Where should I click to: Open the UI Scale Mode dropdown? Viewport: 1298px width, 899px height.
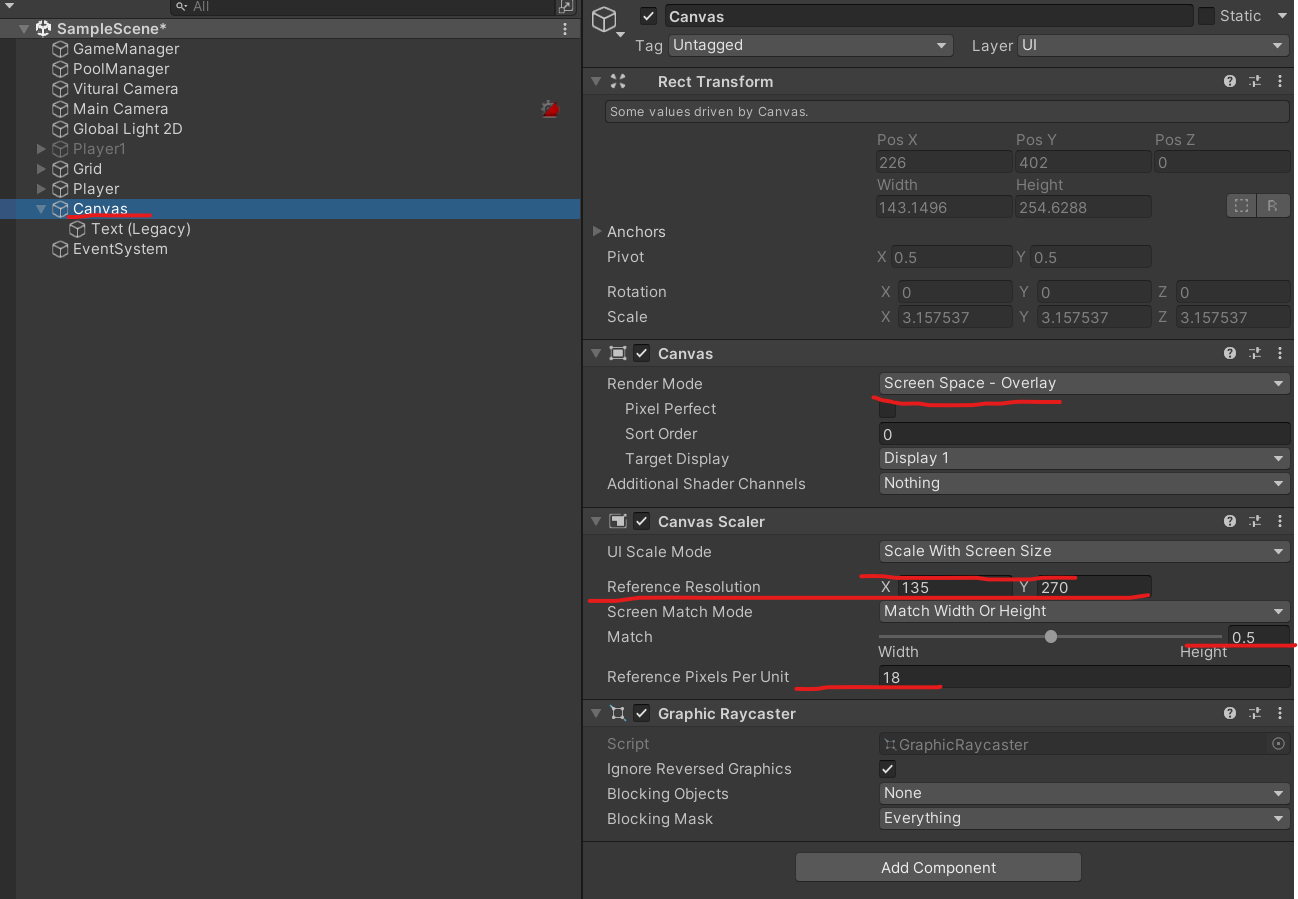pos(1083,552)
